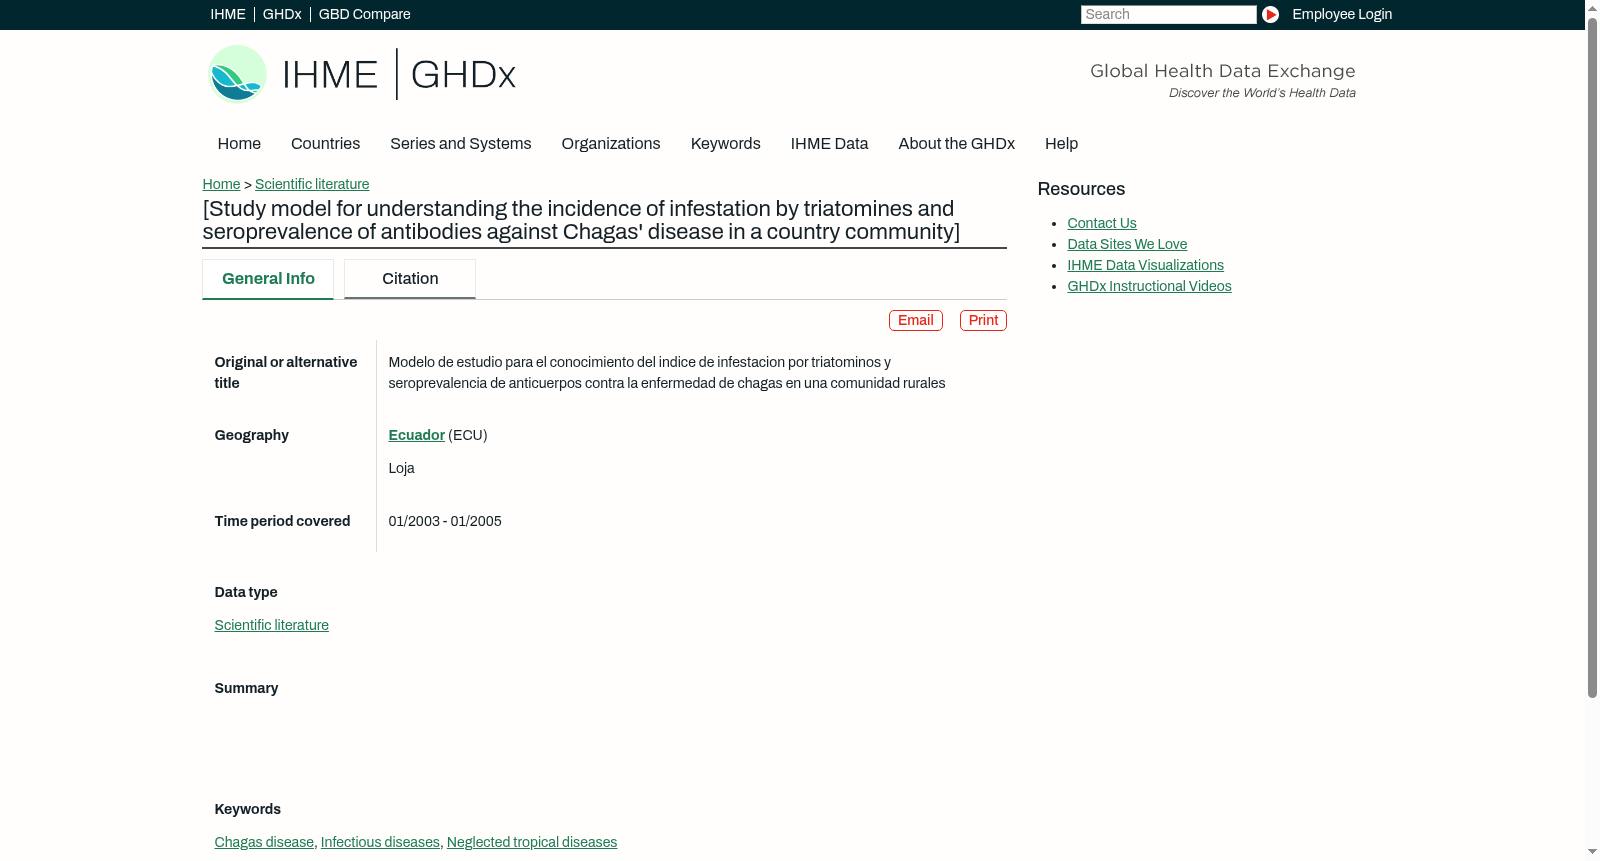Click the 'Global Health Data Exchange' tagline
Viewport: 1600px width, 861px height.
(x=1222, y=71)
